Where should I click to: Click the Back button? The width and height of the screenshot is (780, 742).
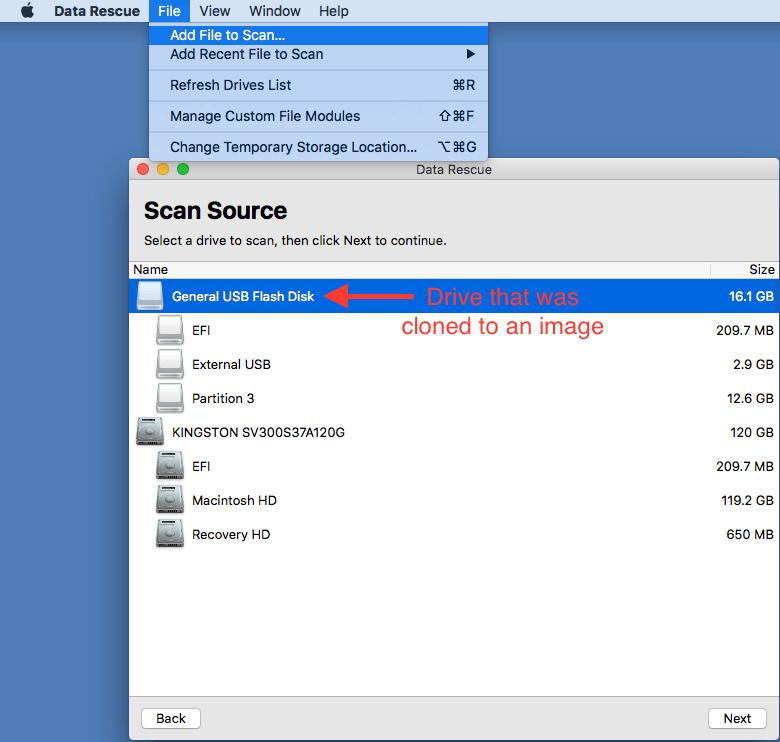pyautogui.click(x=171, y=718)
